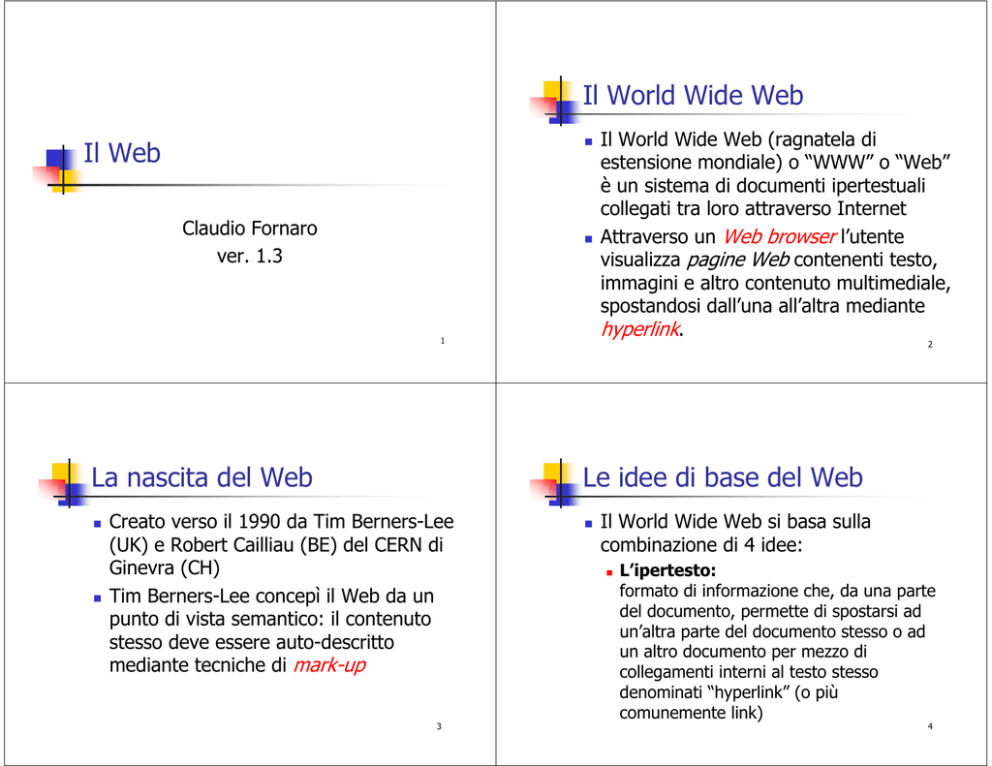Click the "La nascita del Web" title
992x766 pixels.
[x=202, y=478]
